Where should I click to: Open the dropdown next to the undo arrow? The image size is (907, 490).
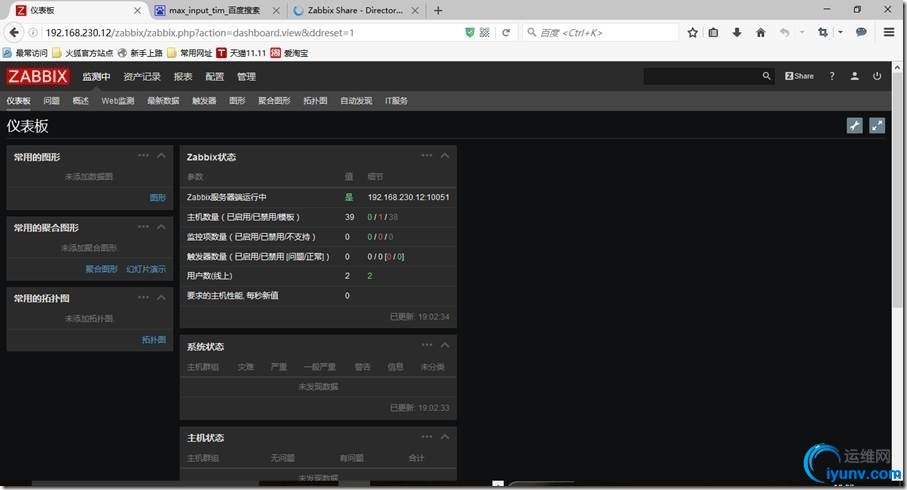pyautogui.click(x=802, y=33)
